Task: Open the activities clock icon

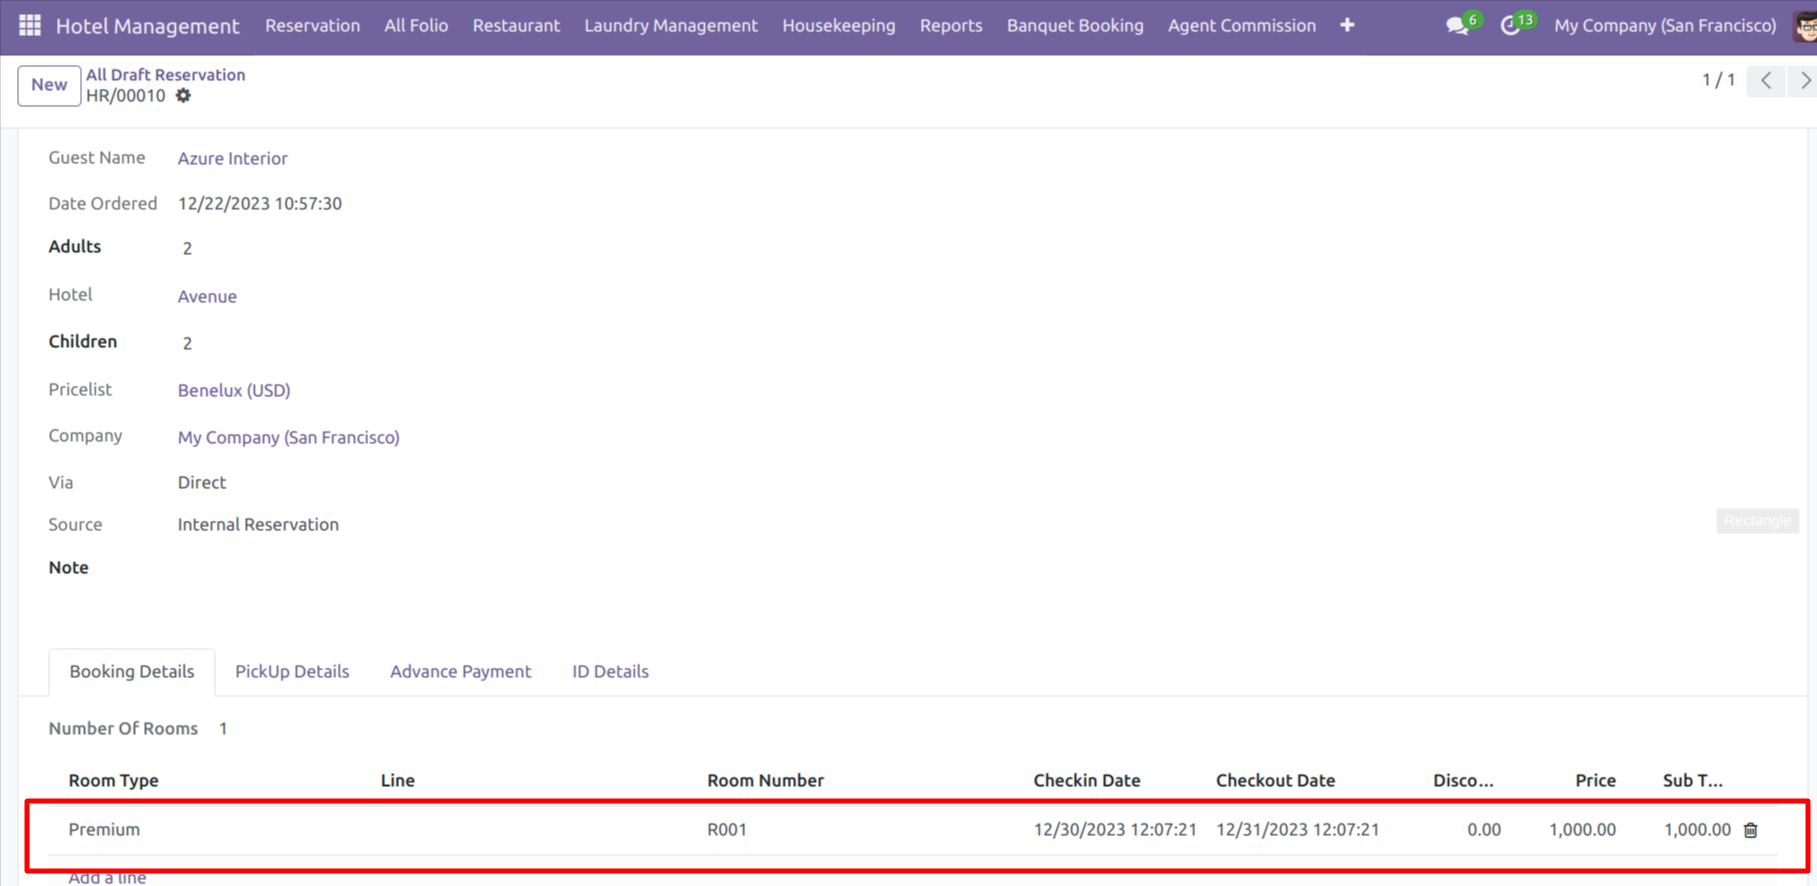Action: pyautogui.click(x=1510, y=26)
